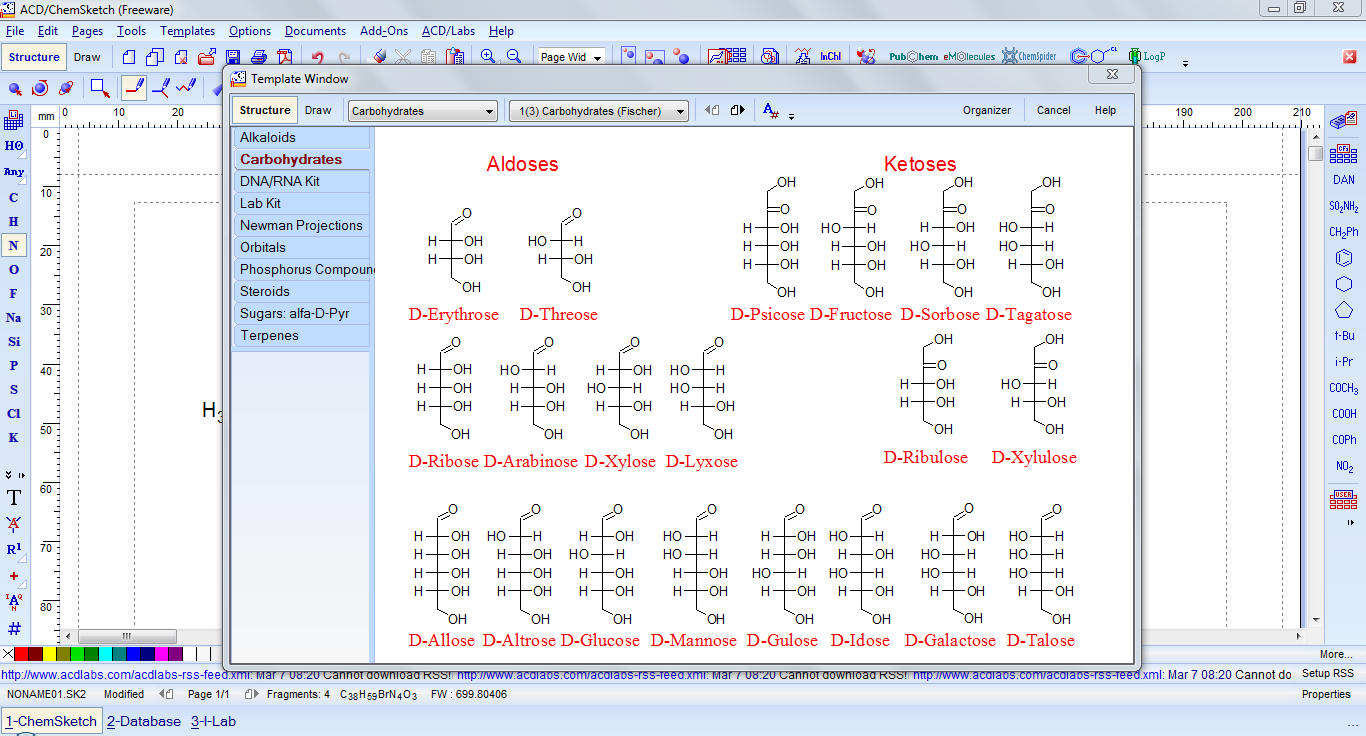The height and width of the screenshot is (736, 1366).
Task: Toggle Draw mode in Template Window
Action: (318, 110)
